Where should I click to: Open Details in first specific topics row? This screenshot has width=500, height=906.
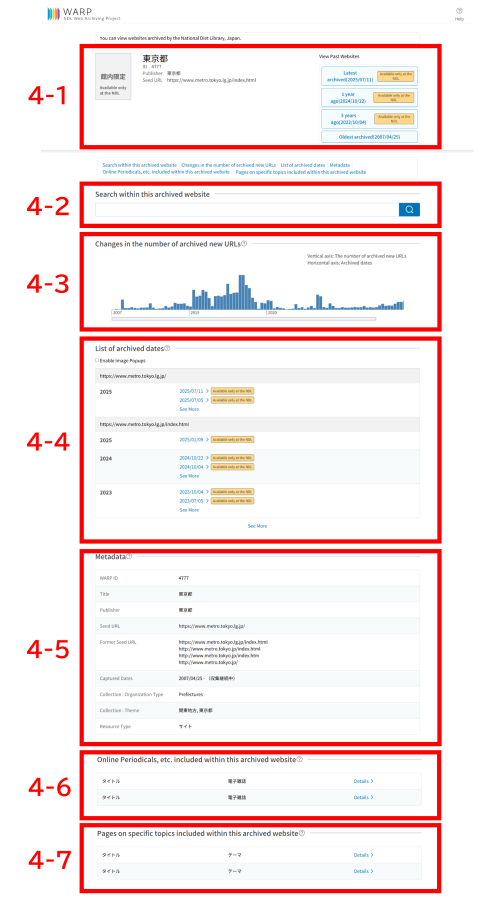tap(363, 855)
